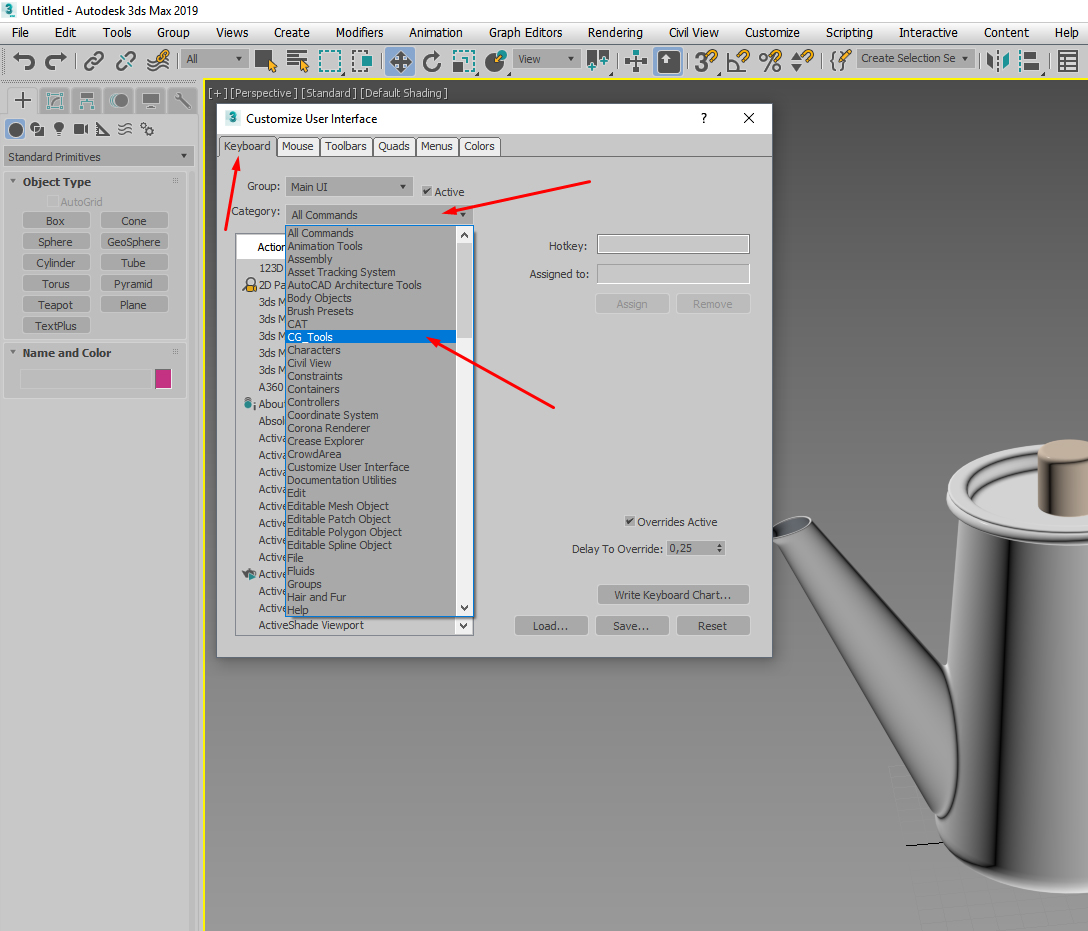Uncheck the Active checkbox beside Group
Image resolution: width=1088 pixels, height=931 pixels.
pos(427,191)
